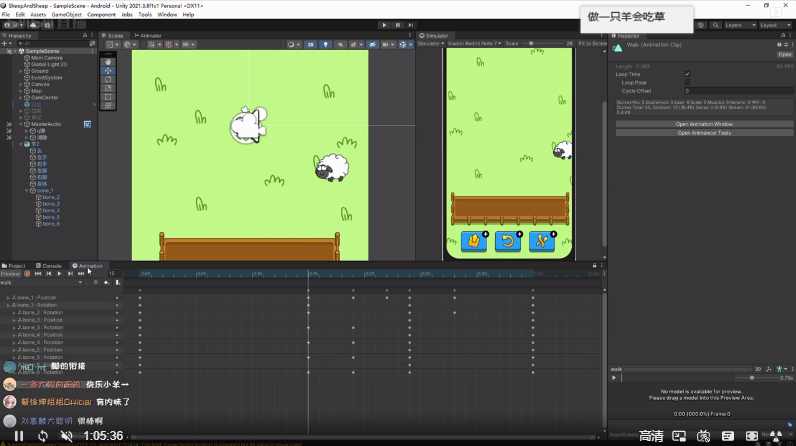
Task: Go to first keyframe in Animation
Action: (x=38, y=274)
